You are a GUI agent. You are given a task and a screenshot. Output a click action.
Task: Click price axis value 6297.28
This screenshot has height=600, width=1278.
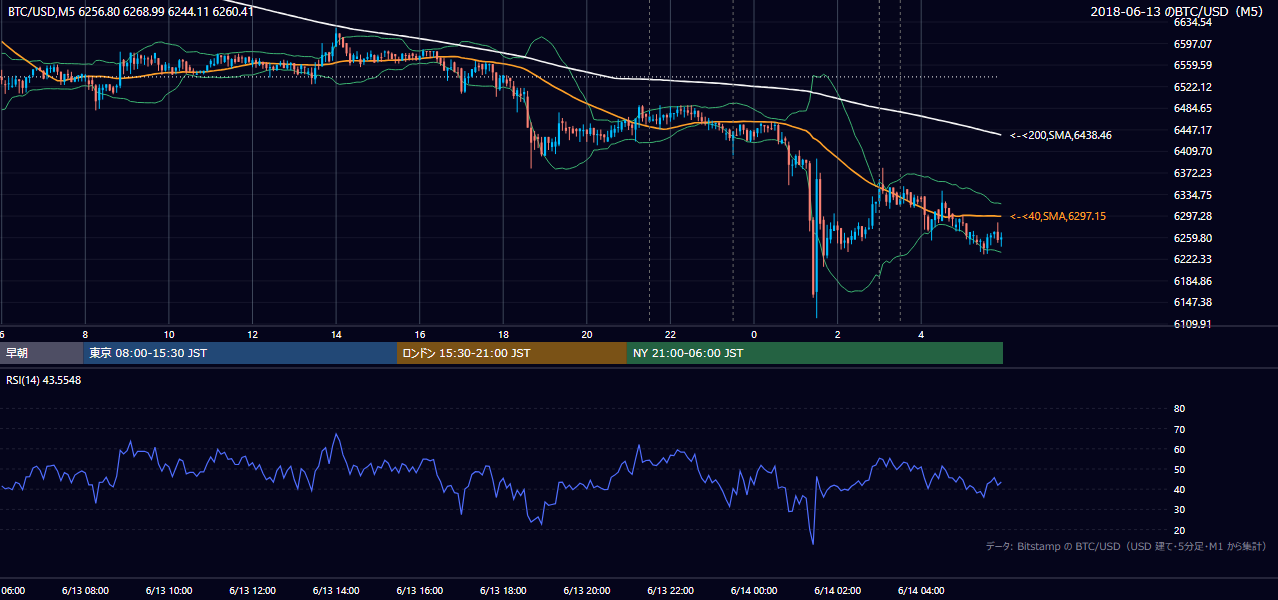(x=1192, y=216)
